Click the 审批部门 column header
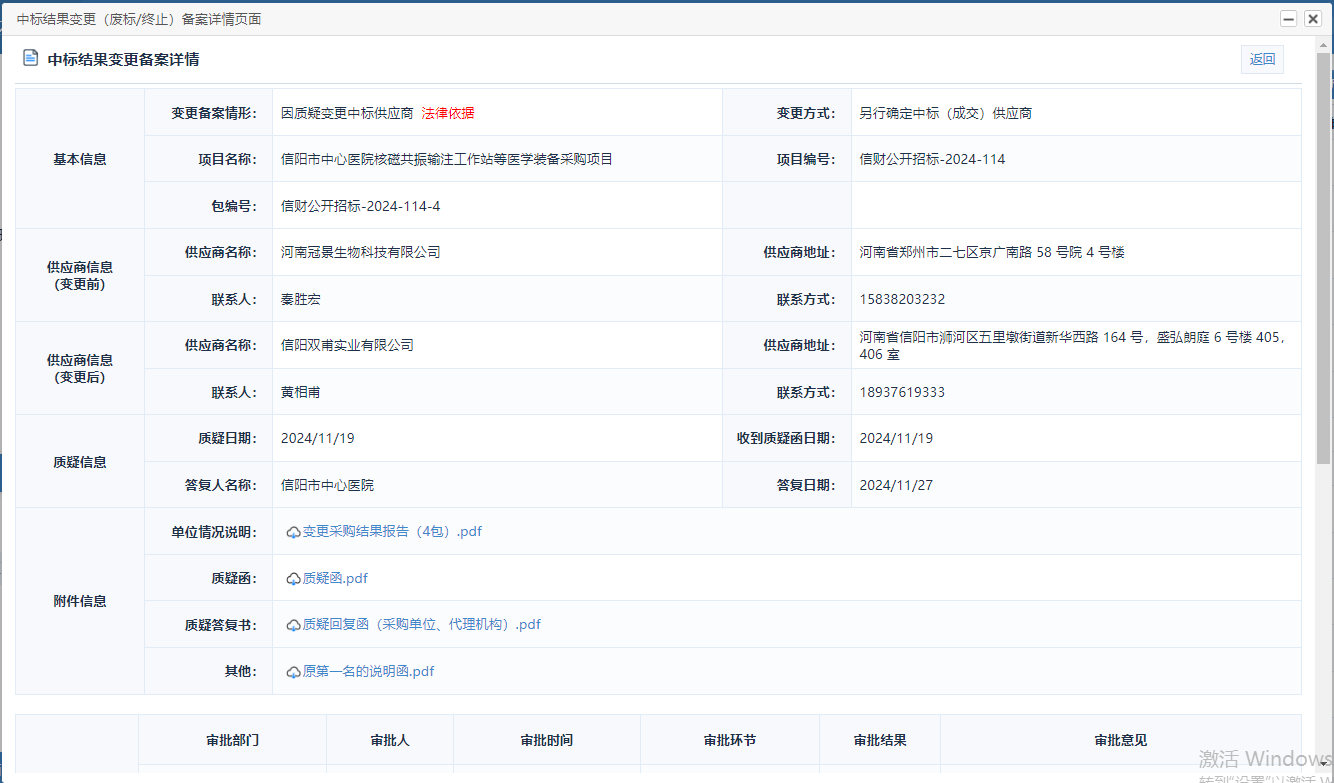The width and height of the screenshot is (1334, 783). pos(232,741)
